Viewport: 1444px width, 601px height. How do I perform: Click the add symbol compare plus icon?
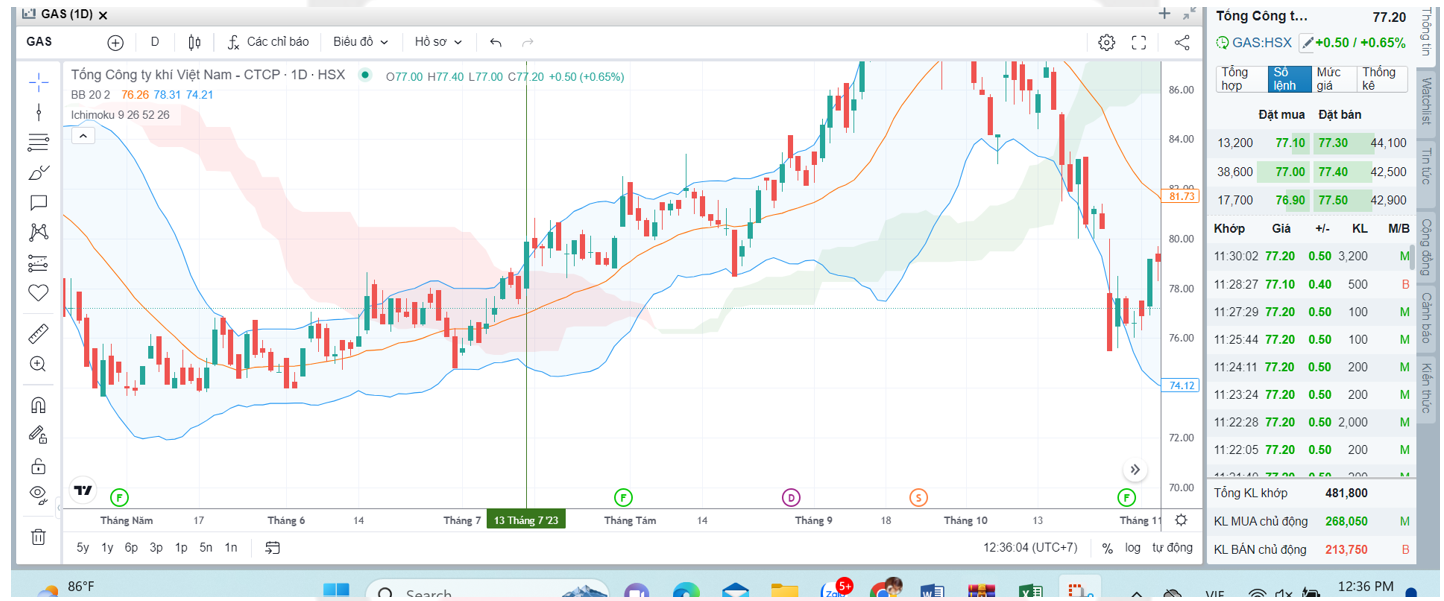(x=115, y=42)
